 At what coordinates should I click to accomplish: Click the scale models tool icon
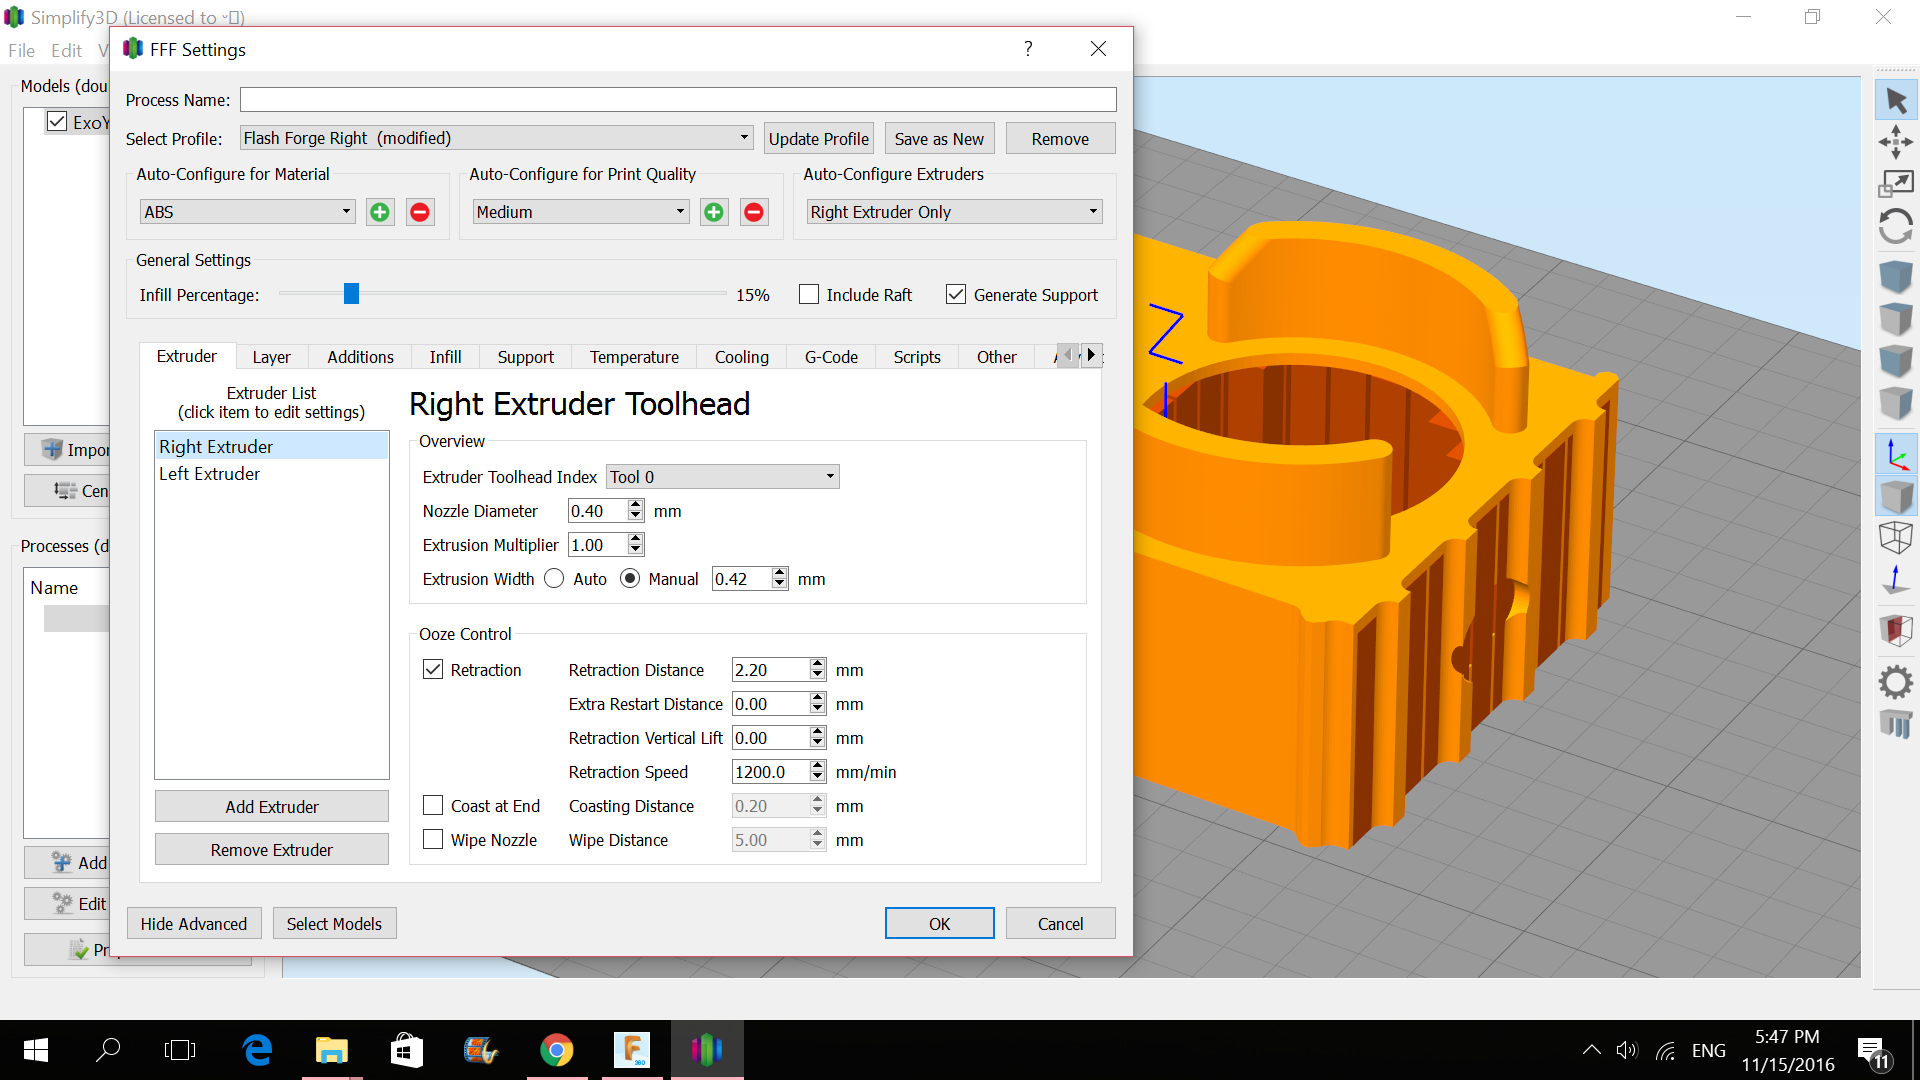pos(1895,184)
